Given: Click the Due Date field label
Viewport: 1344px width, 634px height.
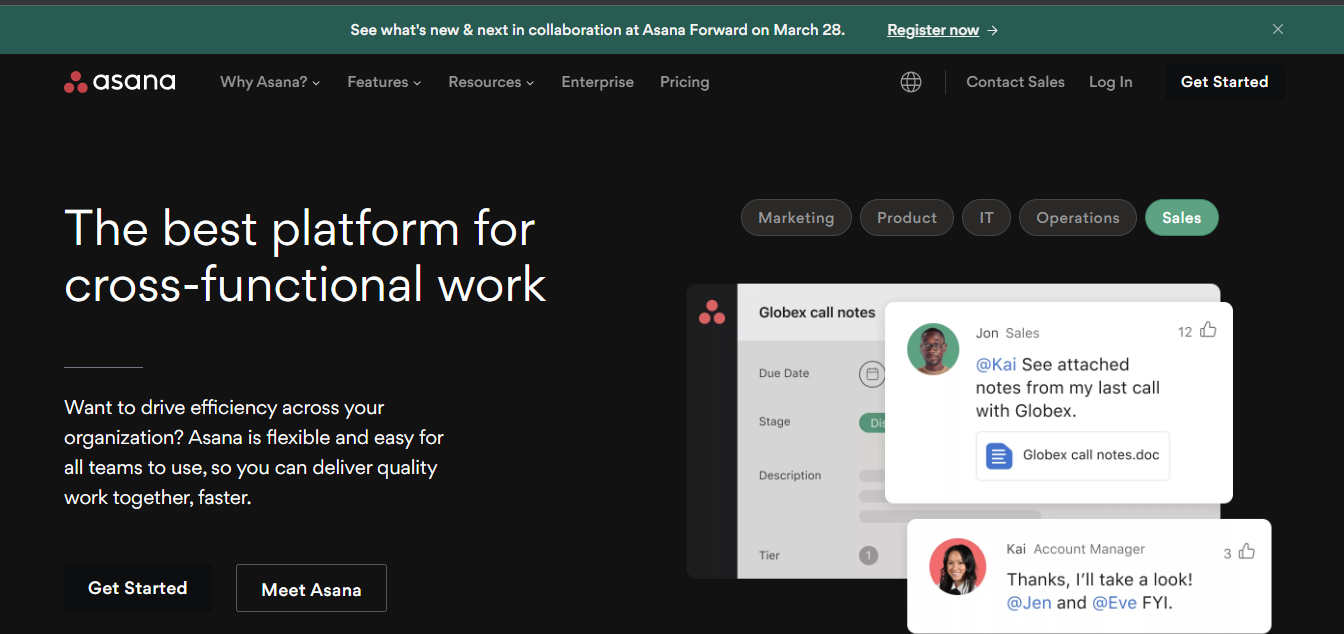Looking at the screenshot, I should click(784, 373).
